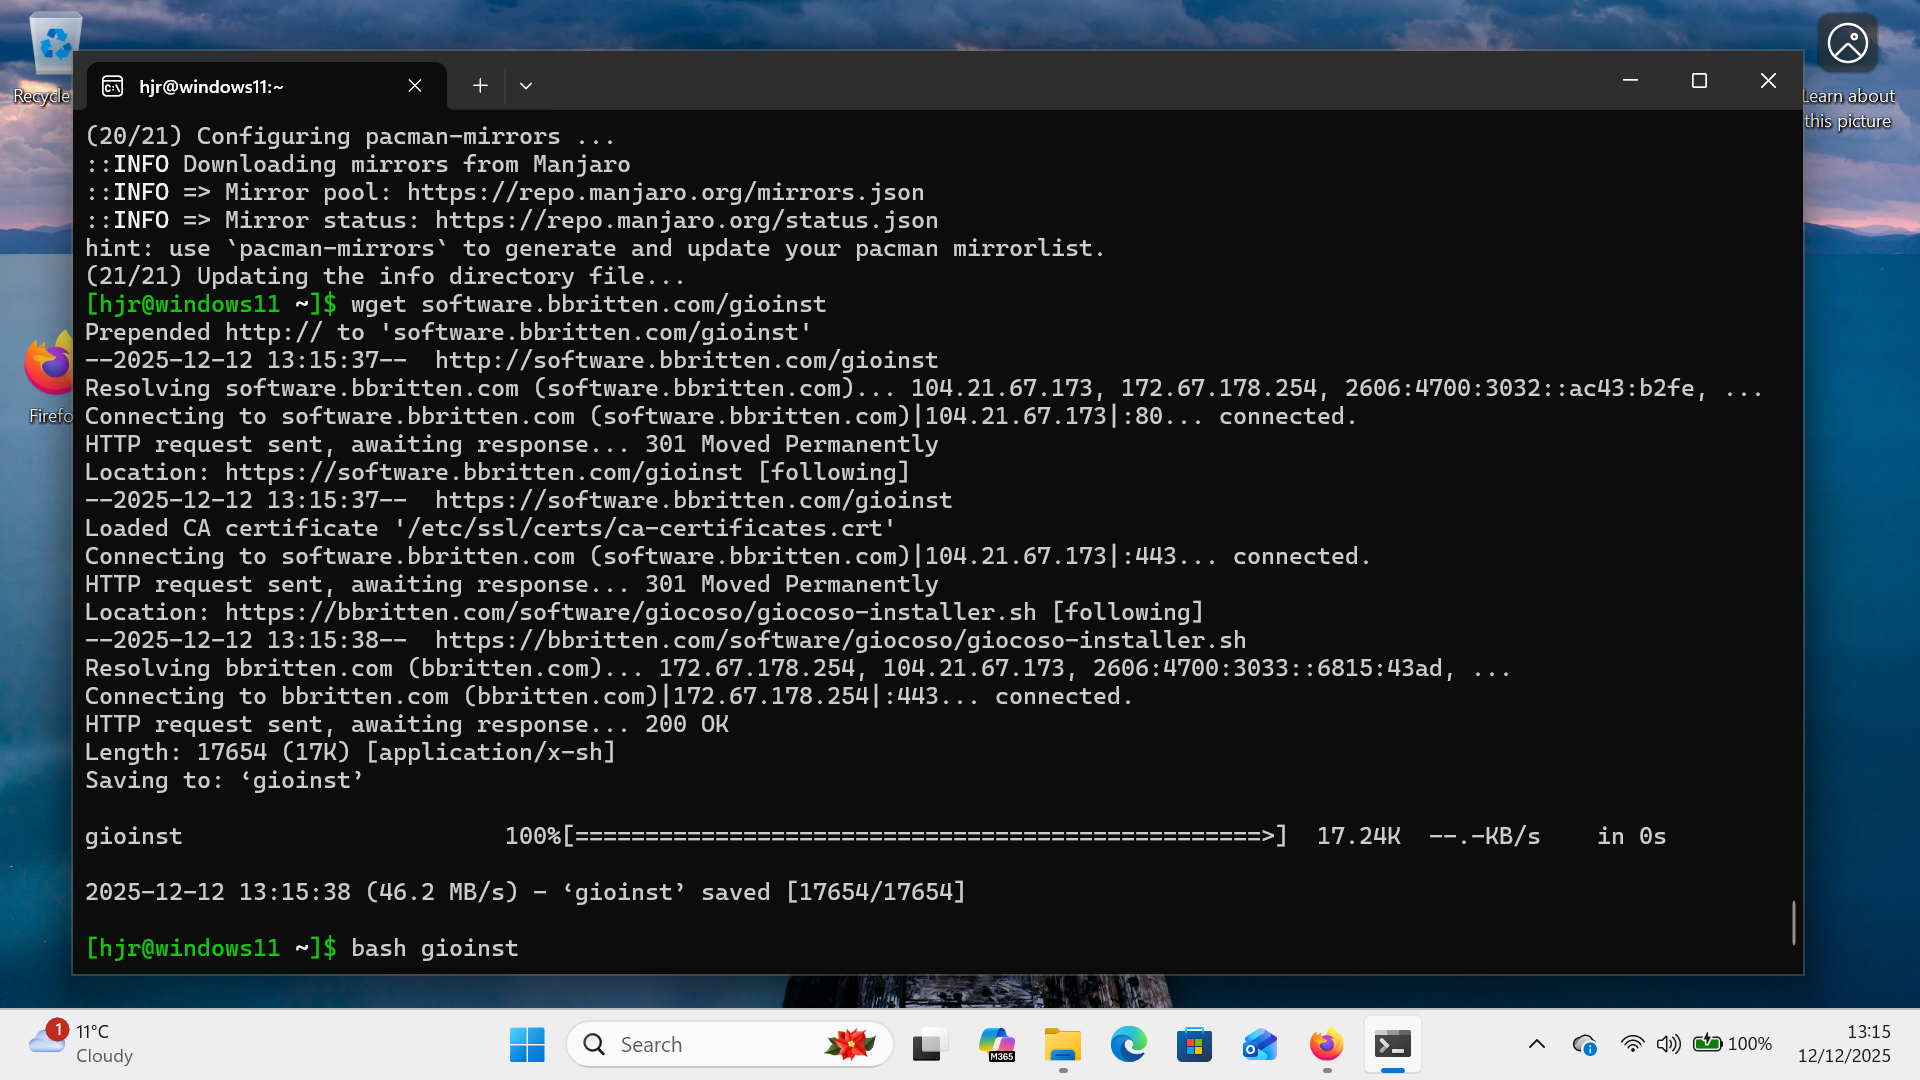Open Microsoft 365 Copilot from the taskbar

(x=997, y=1043)
